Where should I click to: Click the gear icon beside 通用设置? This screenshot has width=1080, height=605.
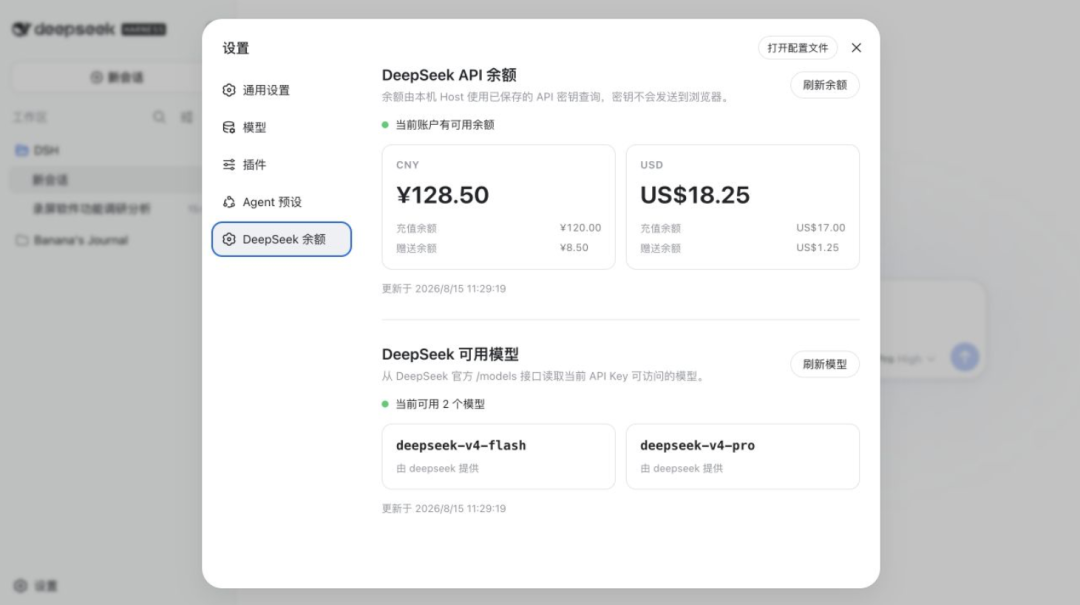(x=229, y=90)
